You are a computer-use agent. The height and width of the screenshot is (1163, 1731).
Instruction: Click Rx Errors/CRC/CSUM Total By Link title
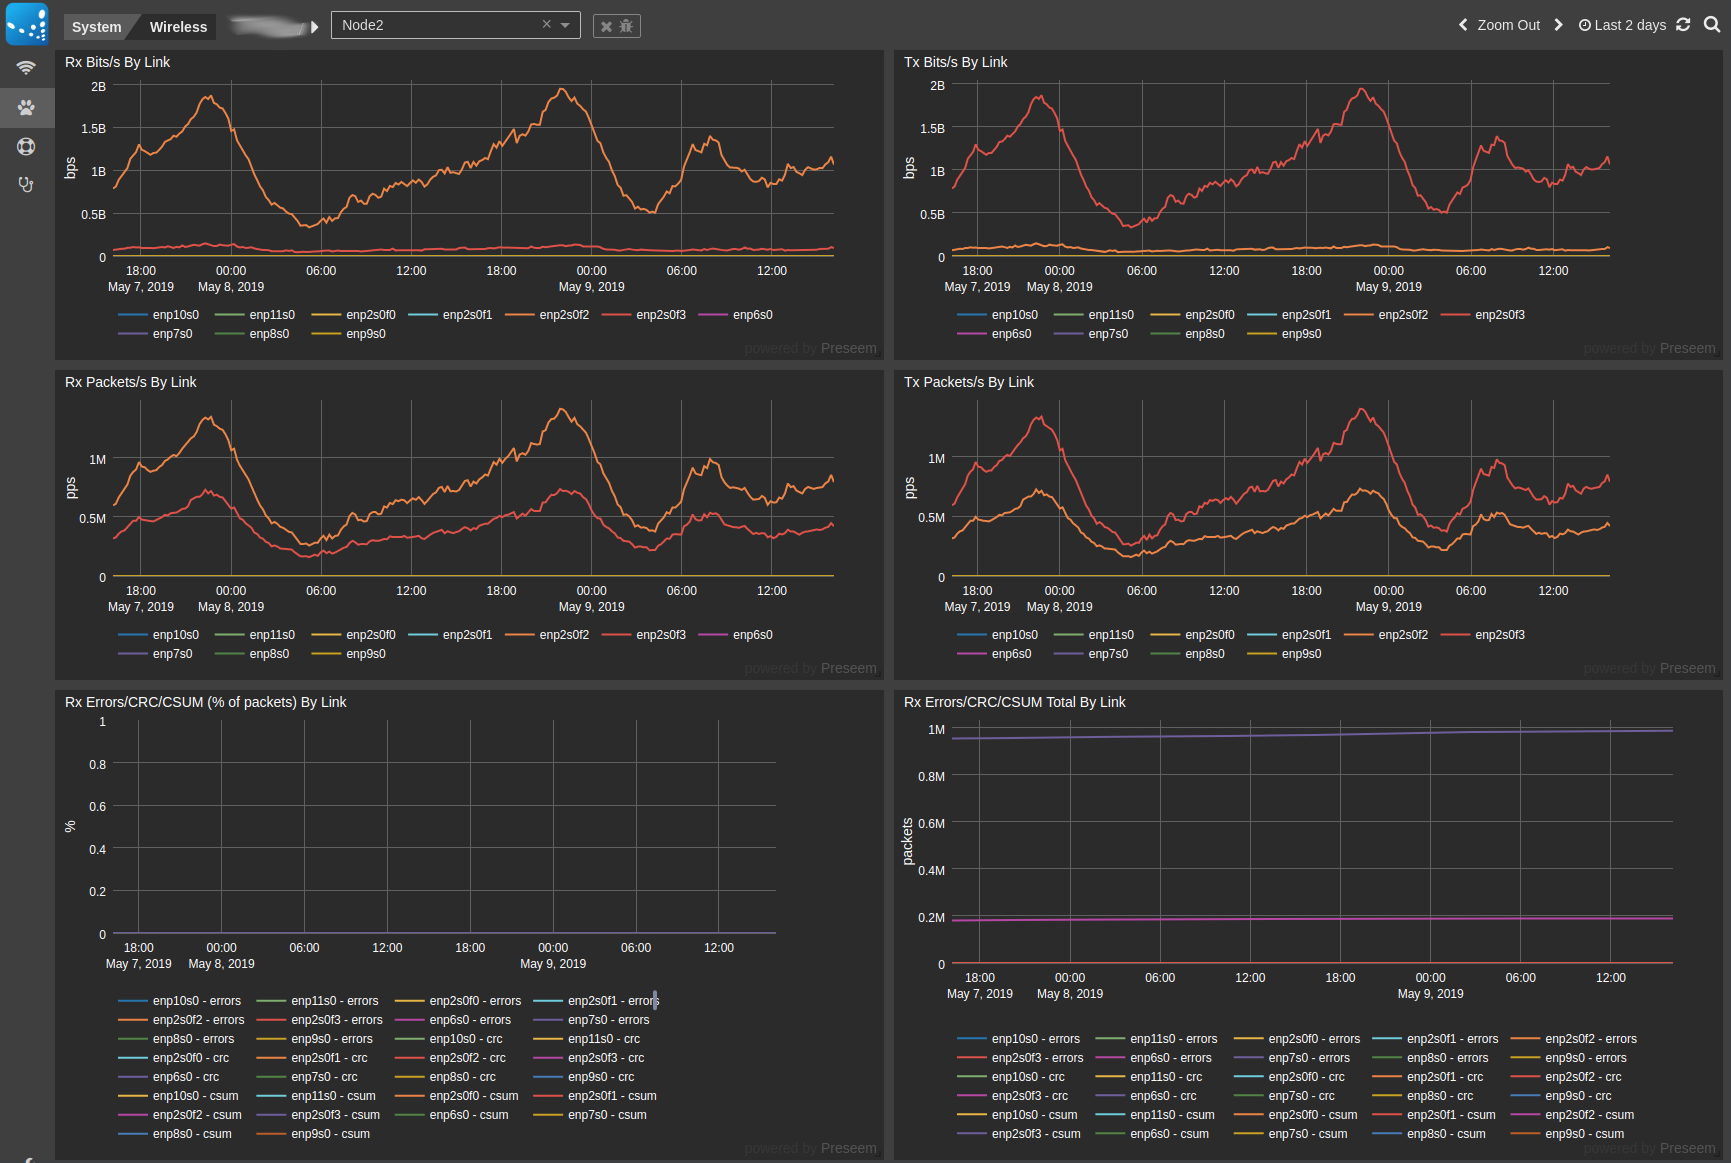[1014, 702]
